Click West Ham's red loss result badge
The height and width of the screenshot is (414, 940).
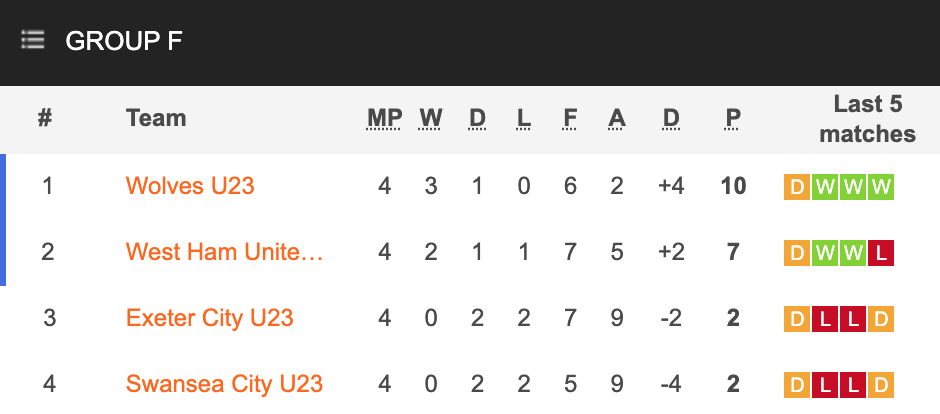coord(881,253)
